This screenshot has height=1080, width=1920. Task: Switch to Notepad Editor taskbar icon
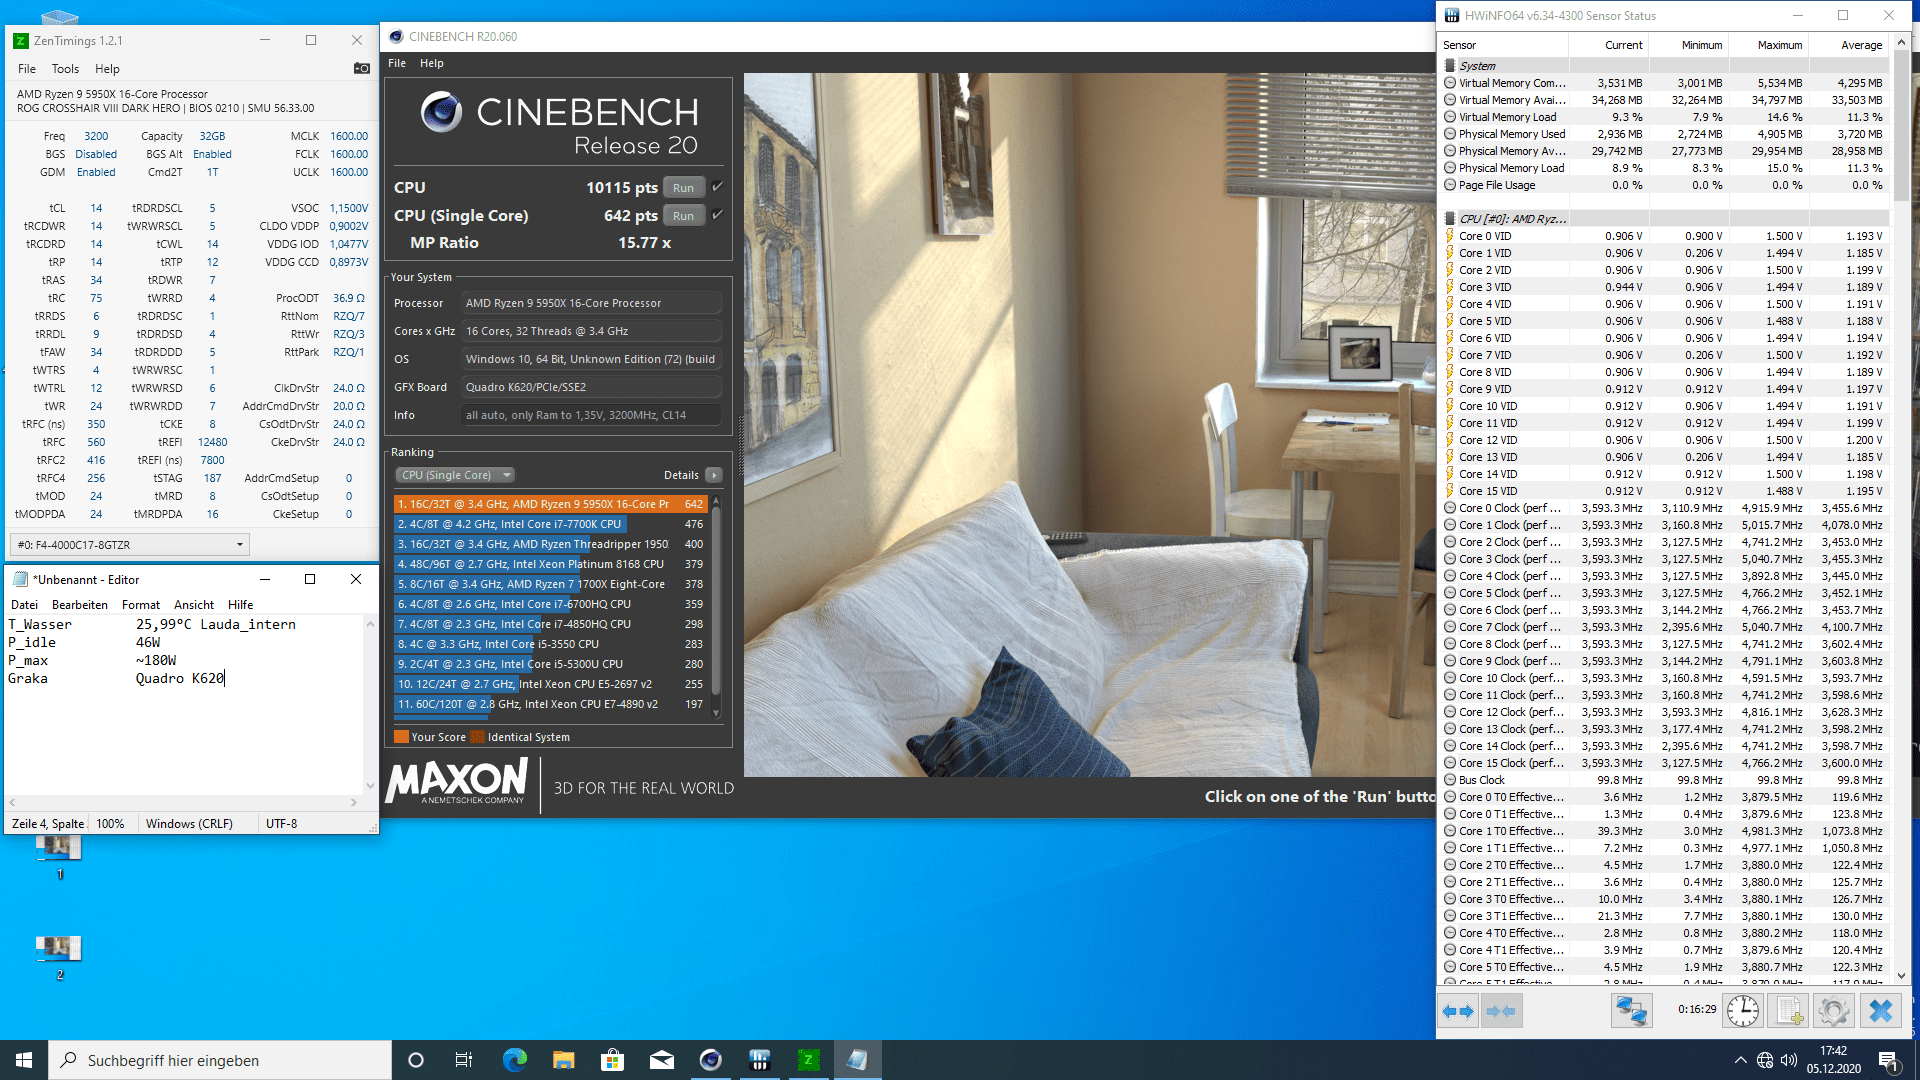point(857,1060)
